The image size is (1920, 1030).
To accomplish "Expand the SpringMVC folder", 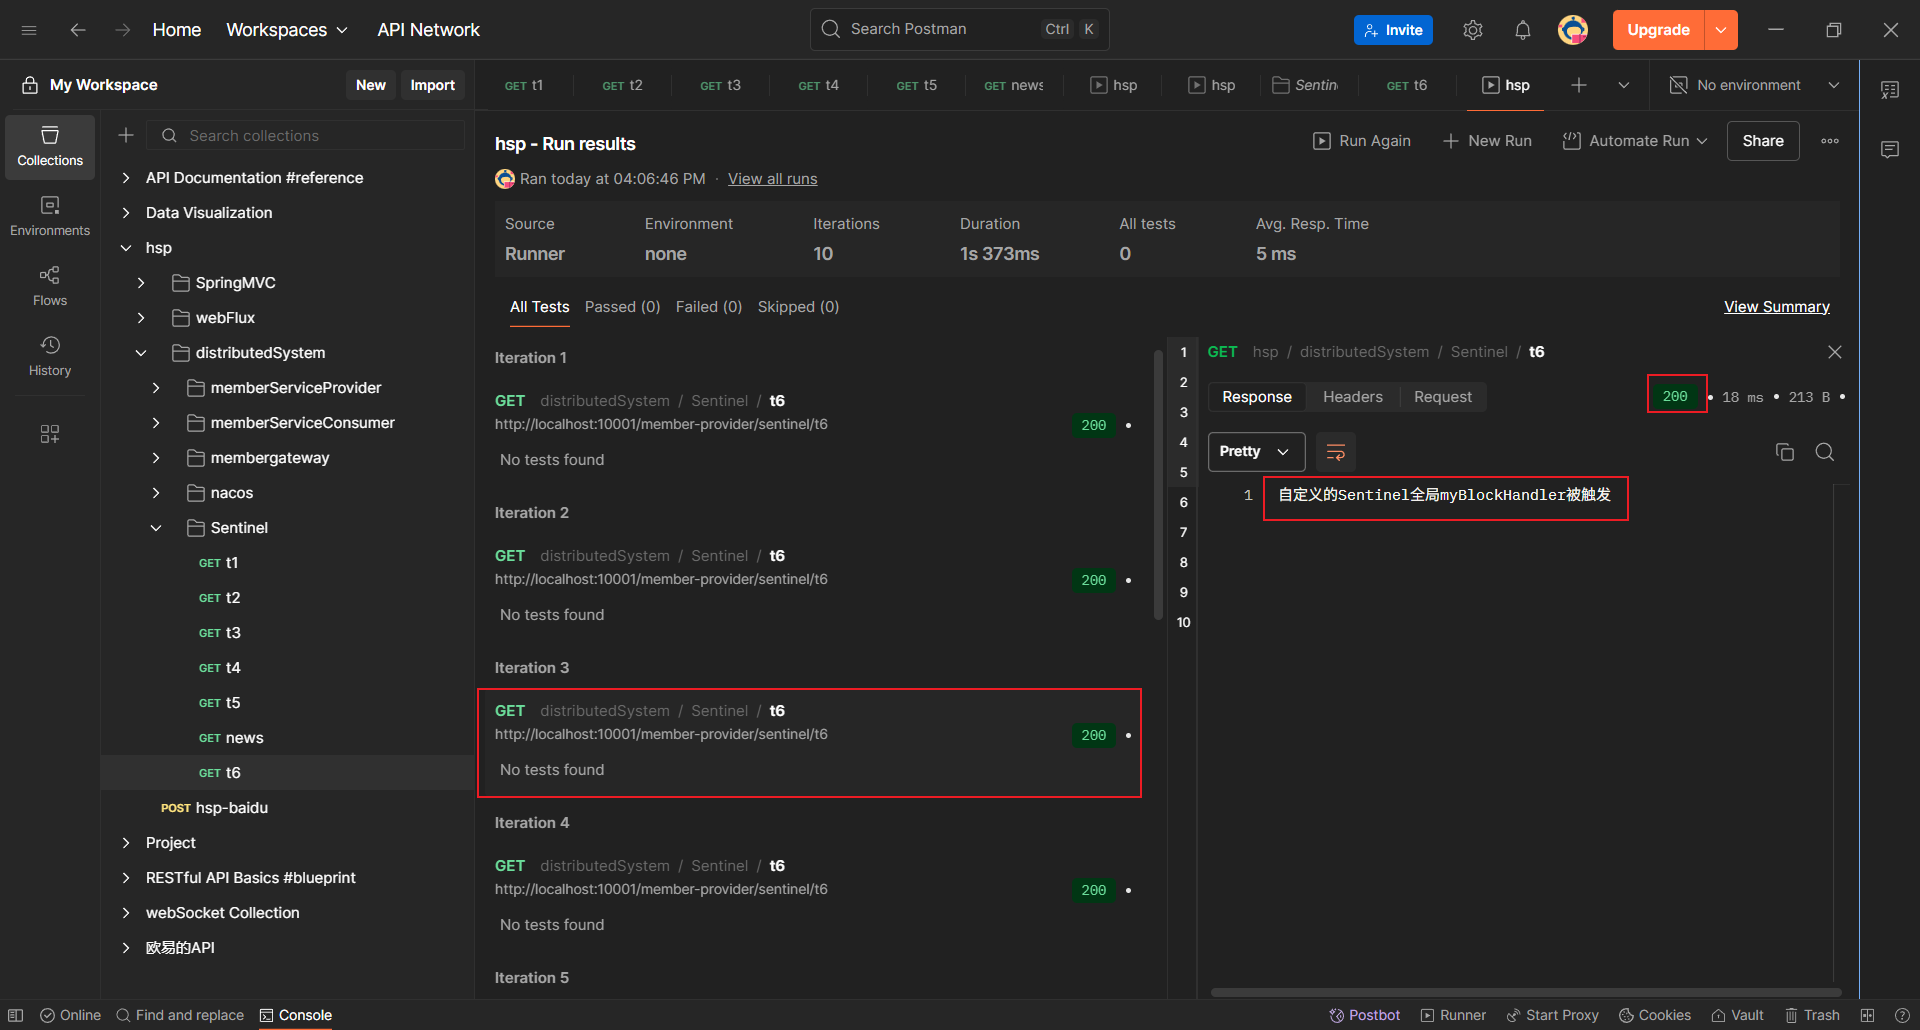I will tap(141, 283).
